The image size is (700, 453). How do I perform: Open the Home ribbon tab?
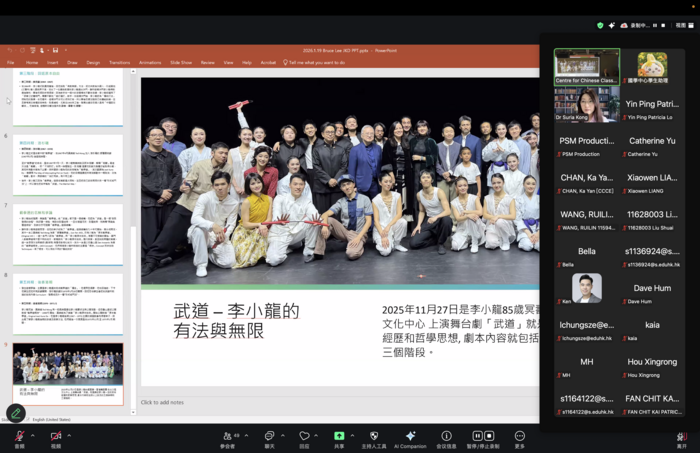click(x=32, y=62)
